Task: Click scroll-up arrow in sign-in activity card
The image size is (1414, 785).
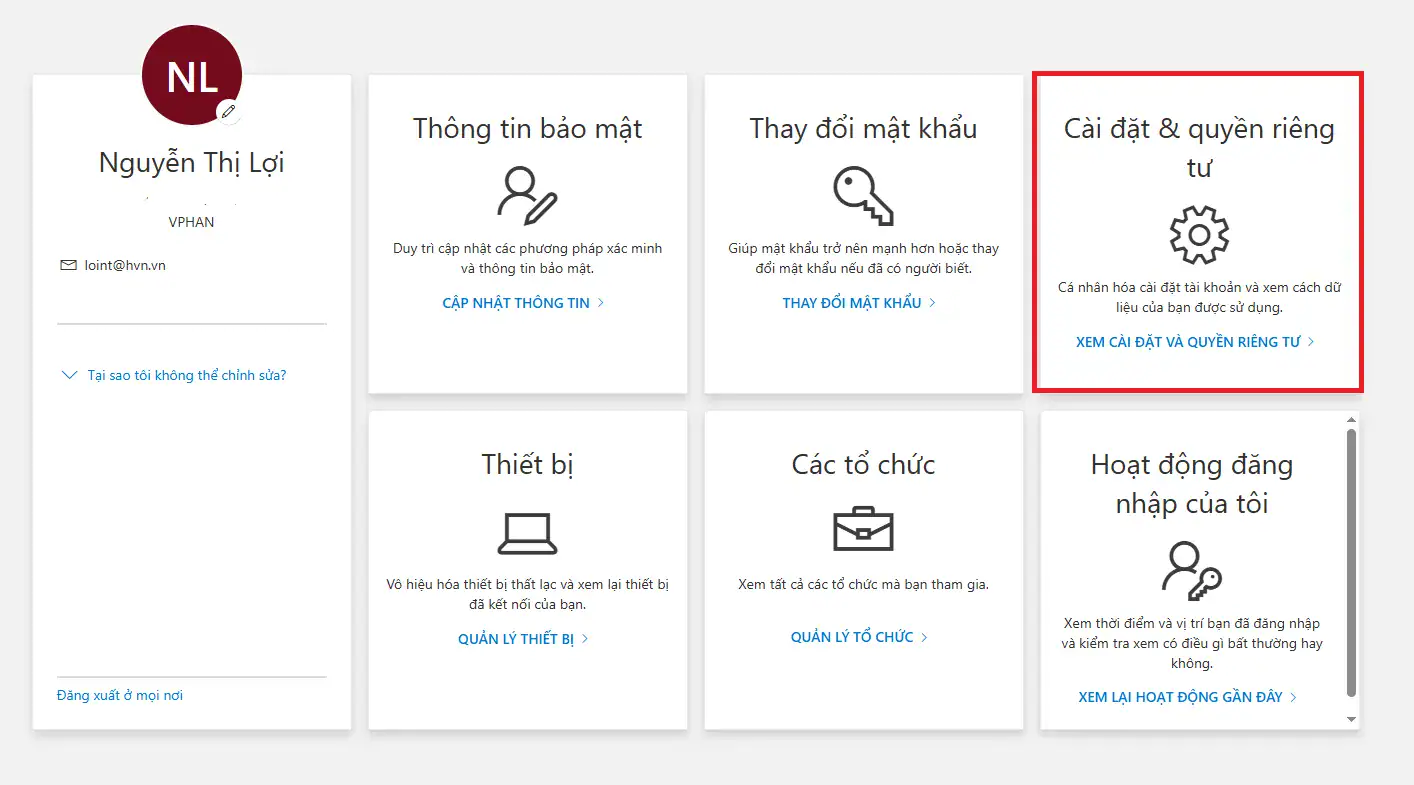Action: pos(1351,420)
